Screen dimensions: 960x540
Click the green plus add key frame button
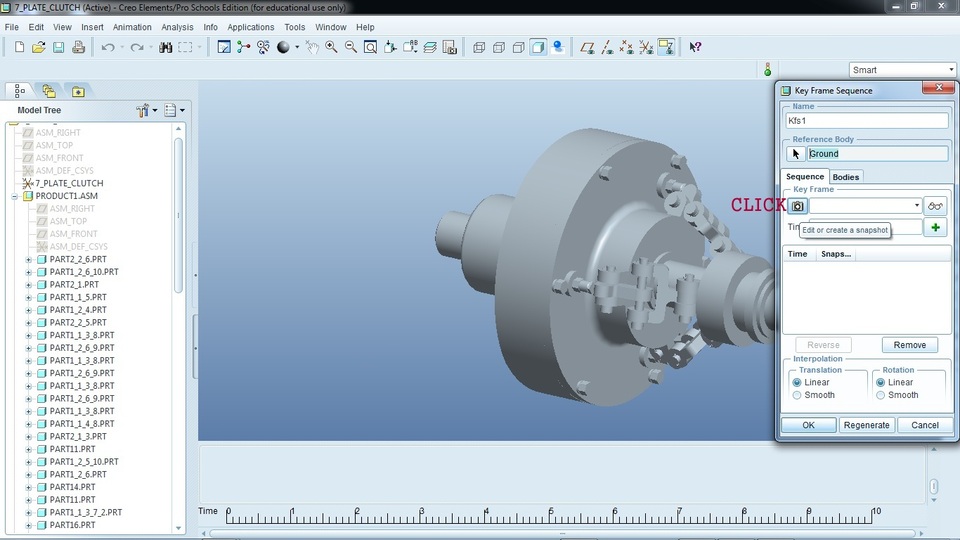935,228
